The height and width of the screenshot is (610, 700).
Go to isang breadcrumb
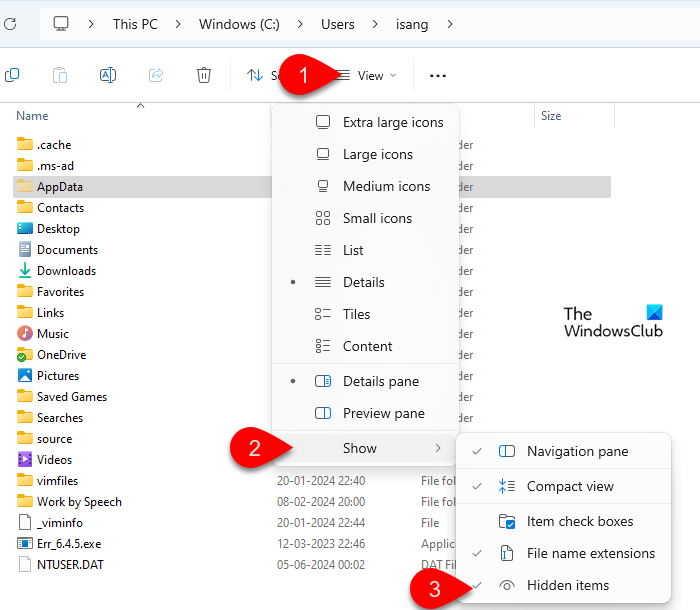click(x=412, y=25)
